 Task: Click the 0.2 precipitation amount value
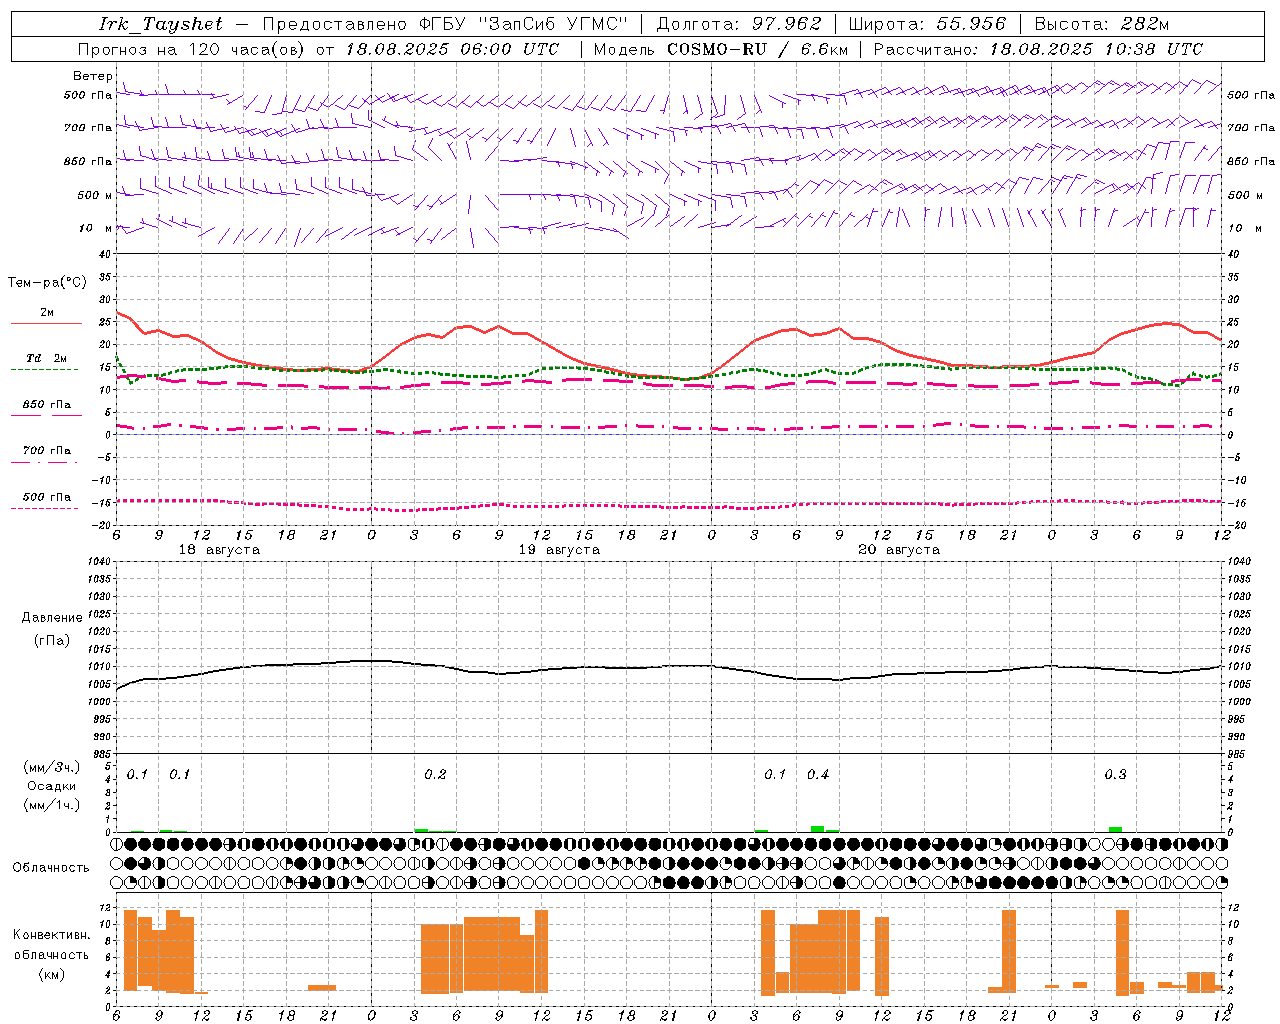pyautogui.click(x=435, y=775)
